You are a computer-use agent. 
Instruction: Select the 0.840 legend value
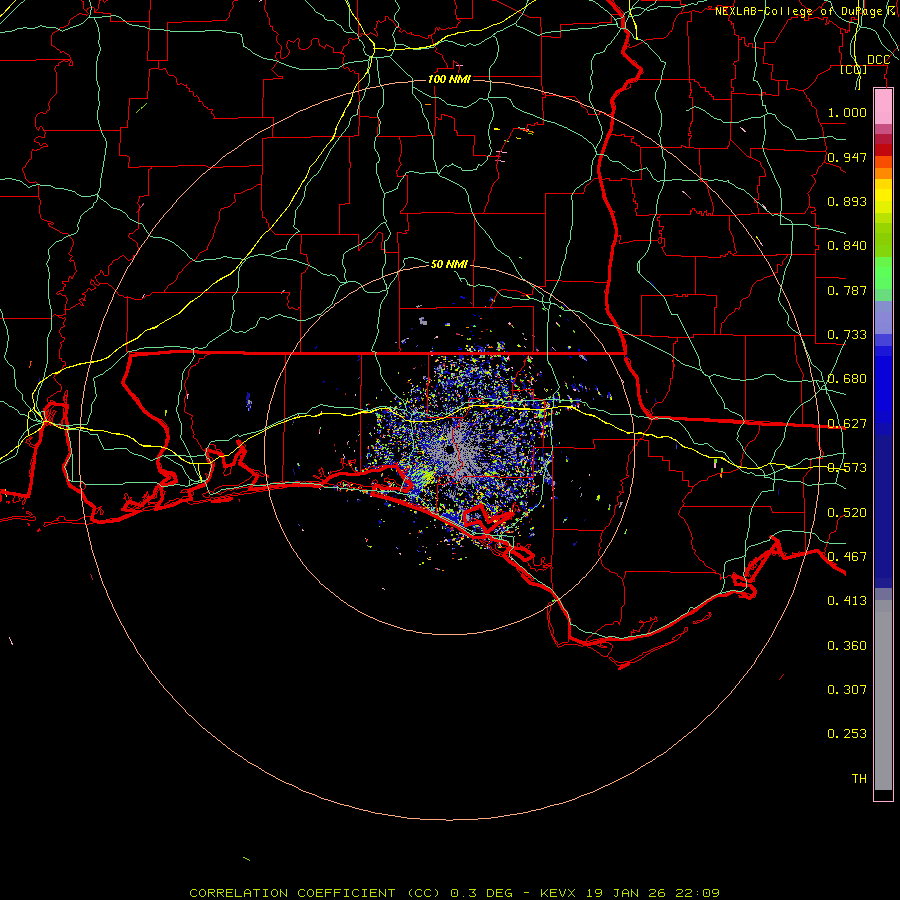pos(847,246)
